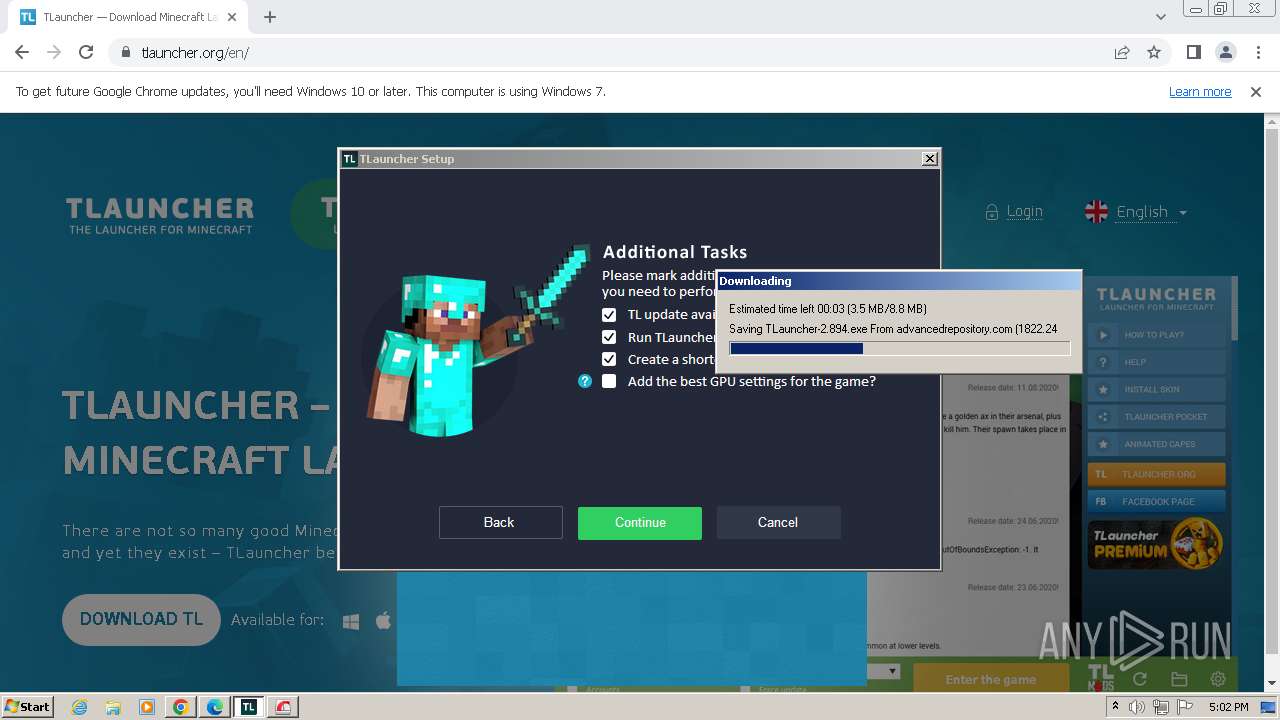This screenshot has width=1280, height=720.
Task: Click TLAUNCHER POCKET in launcher sidebar
Action: pos(1156,416)
